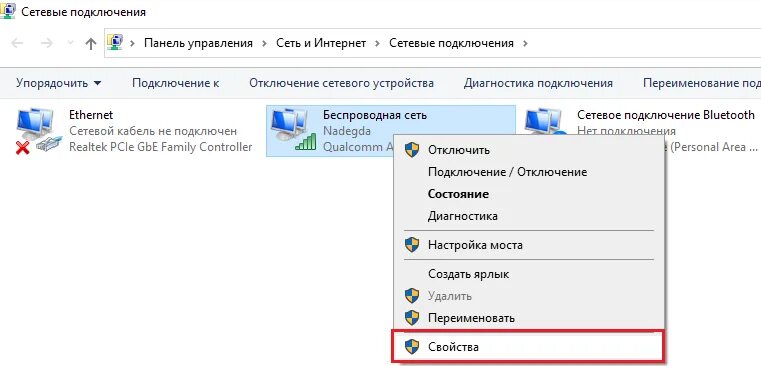The image size is (761, 366).
Task: Click the Ethernet adapter icon
Action: 38,131
